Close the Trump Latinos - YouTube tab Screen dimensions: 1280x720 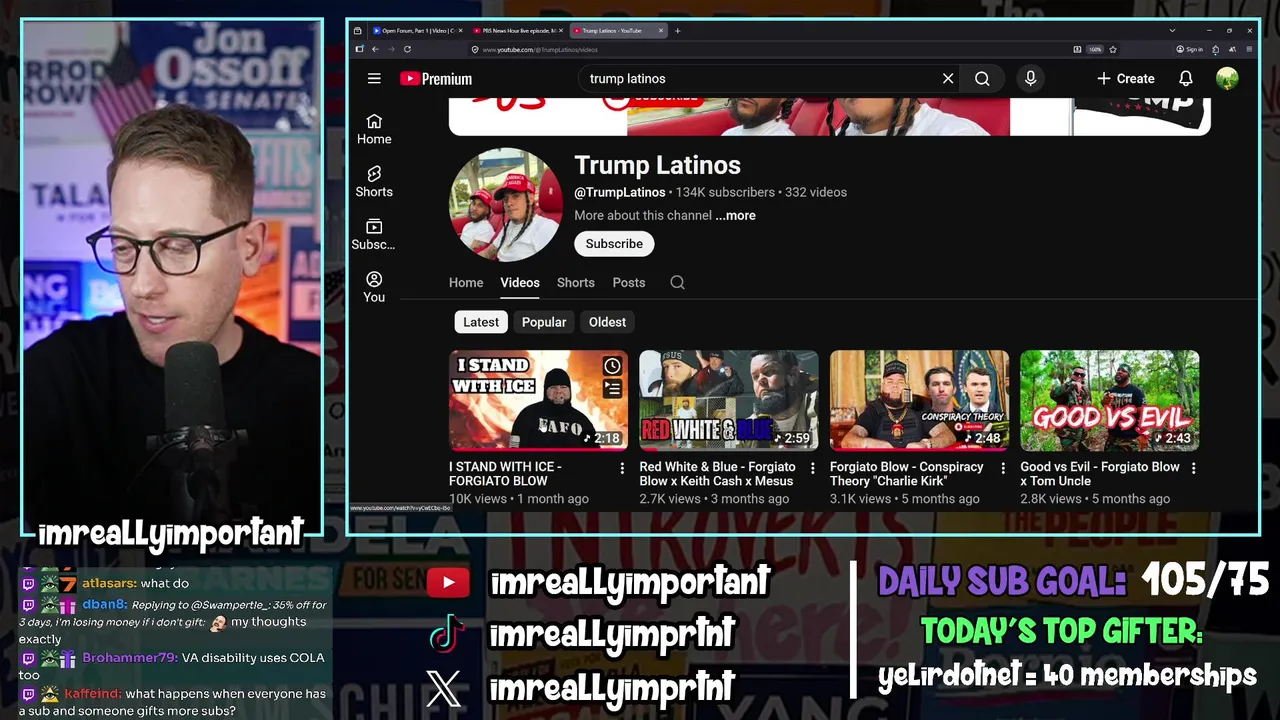coord(661,31)
